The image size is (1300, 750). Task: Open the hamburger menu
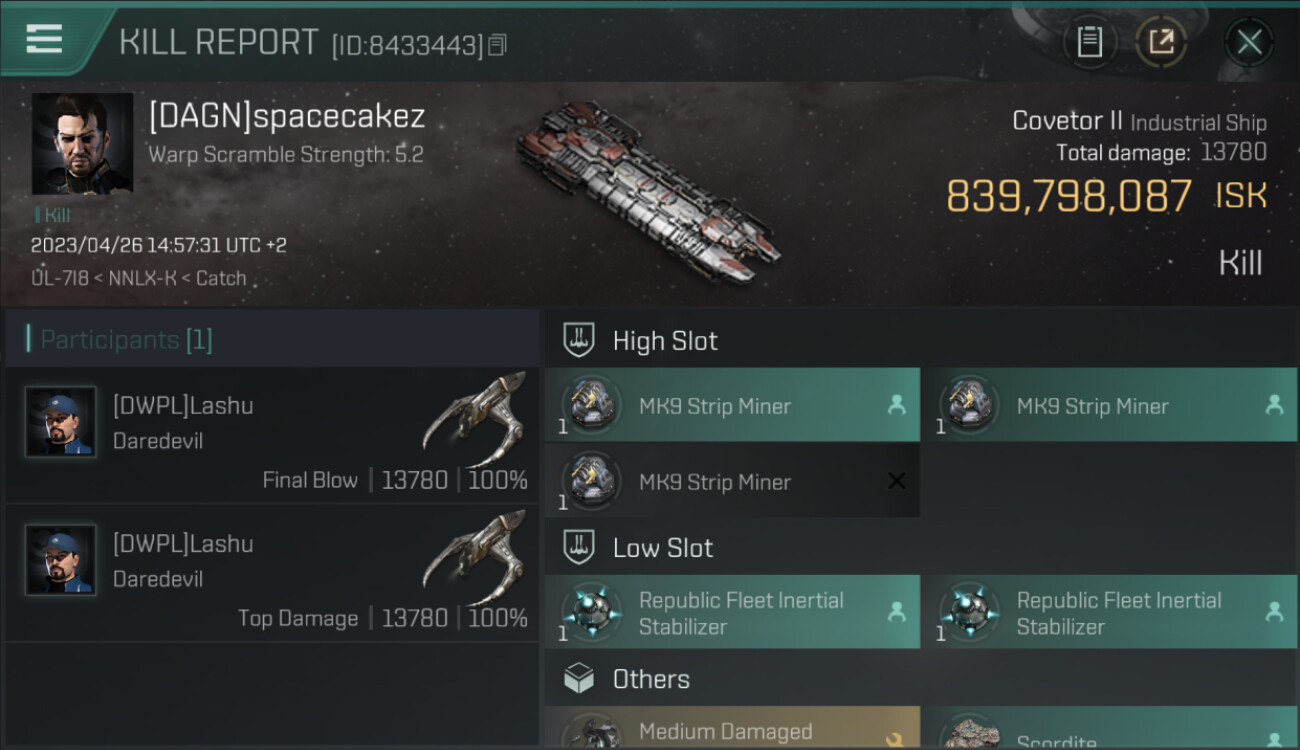[44, 39]
